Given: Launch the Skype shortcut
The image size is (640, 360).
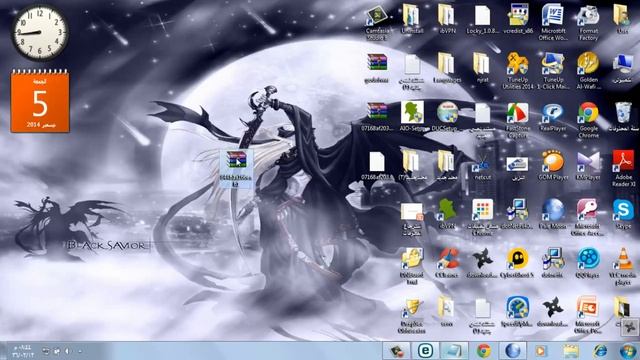Looking at the screenshot, I should tap(623, 215).
